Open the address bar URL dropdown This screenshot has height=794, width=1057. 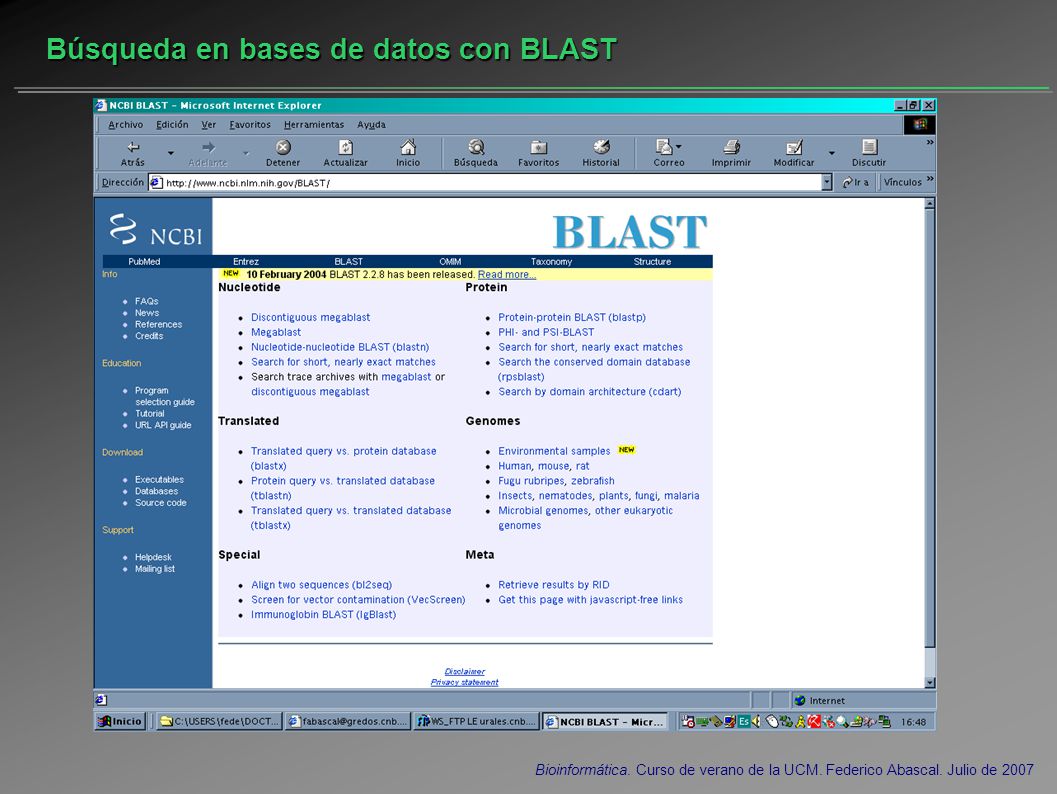[x=826, y=183]
